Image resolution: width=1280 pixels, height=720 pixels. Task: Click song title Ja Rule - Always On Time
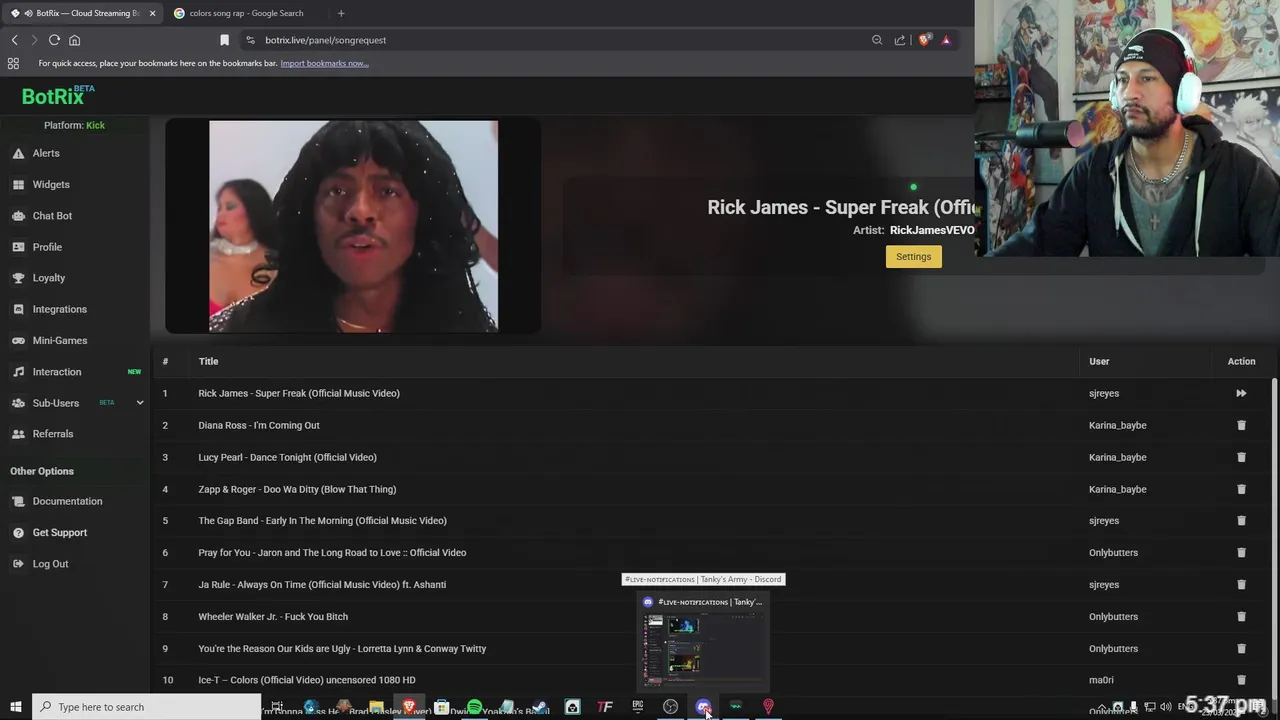click(x=322, y=584)
